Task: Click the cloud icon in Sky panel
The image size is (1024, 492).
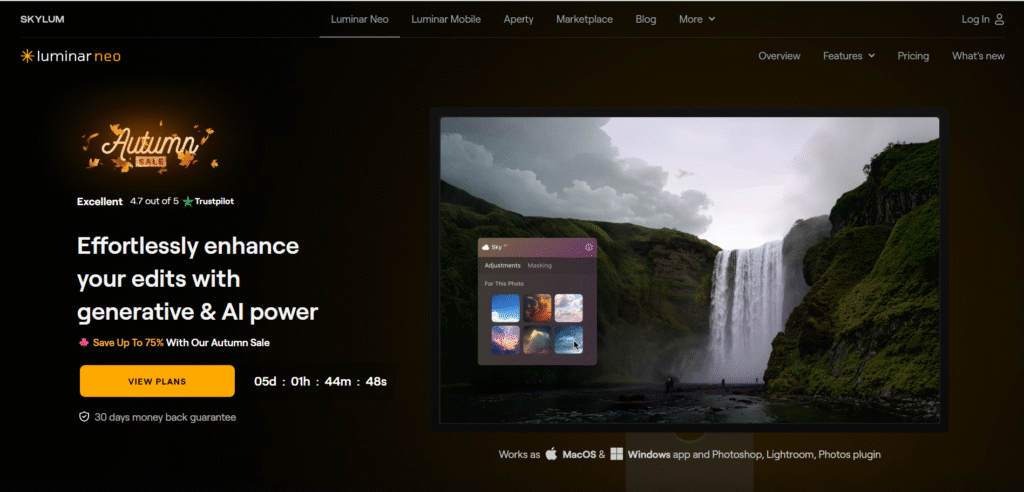Action: point(485,246)
